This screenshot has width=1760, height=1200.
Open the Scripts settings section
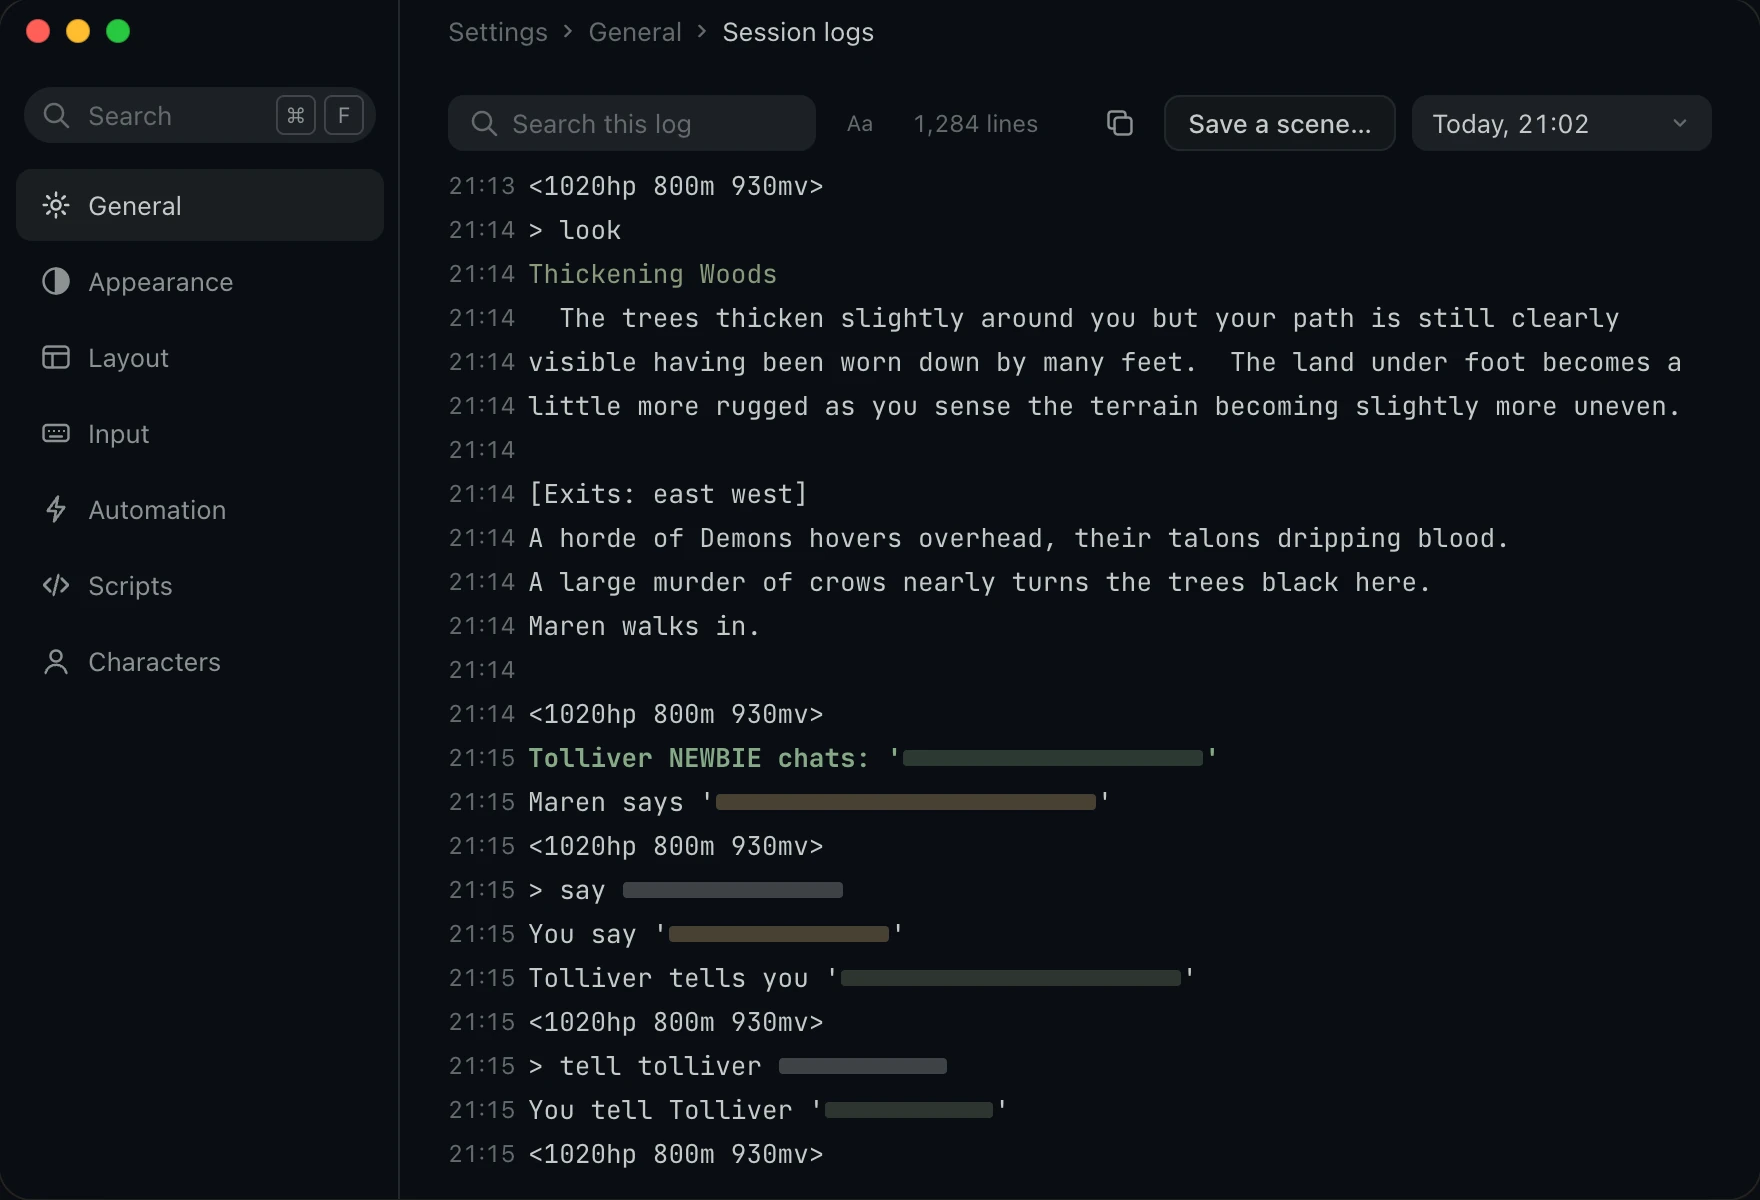200,586
